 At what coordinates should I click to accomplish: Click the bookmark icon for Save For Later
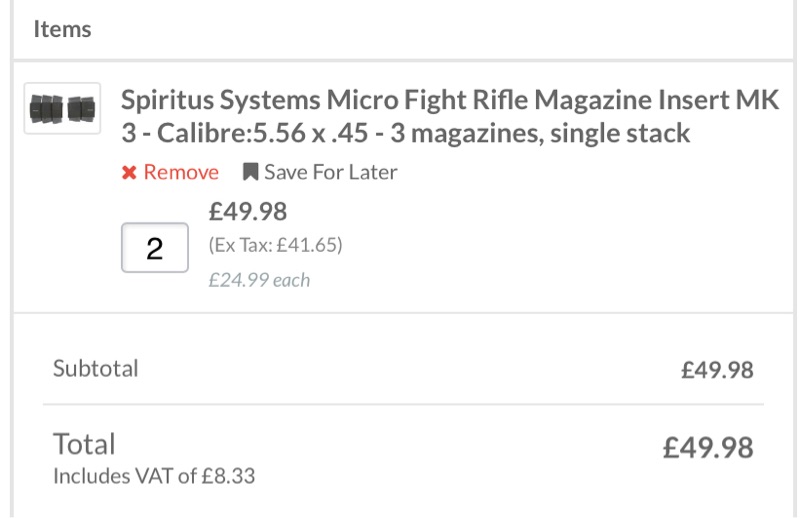pyautogui.click(x=250, y=173)
